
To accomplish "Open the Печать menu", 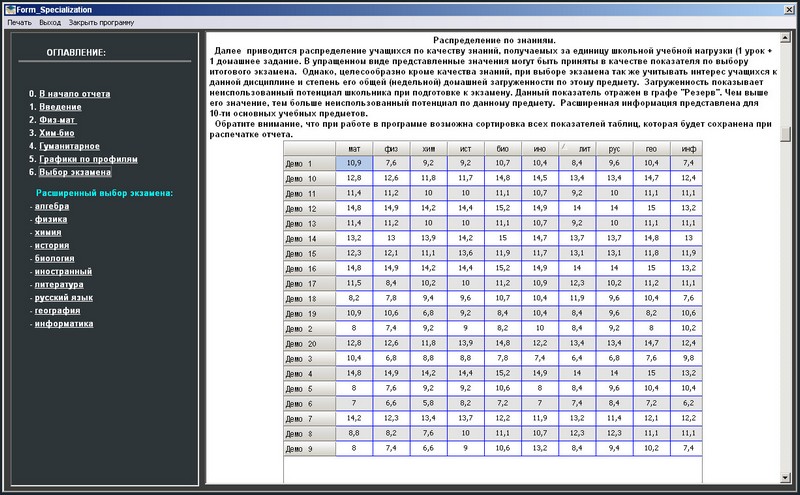I will 19,21.
